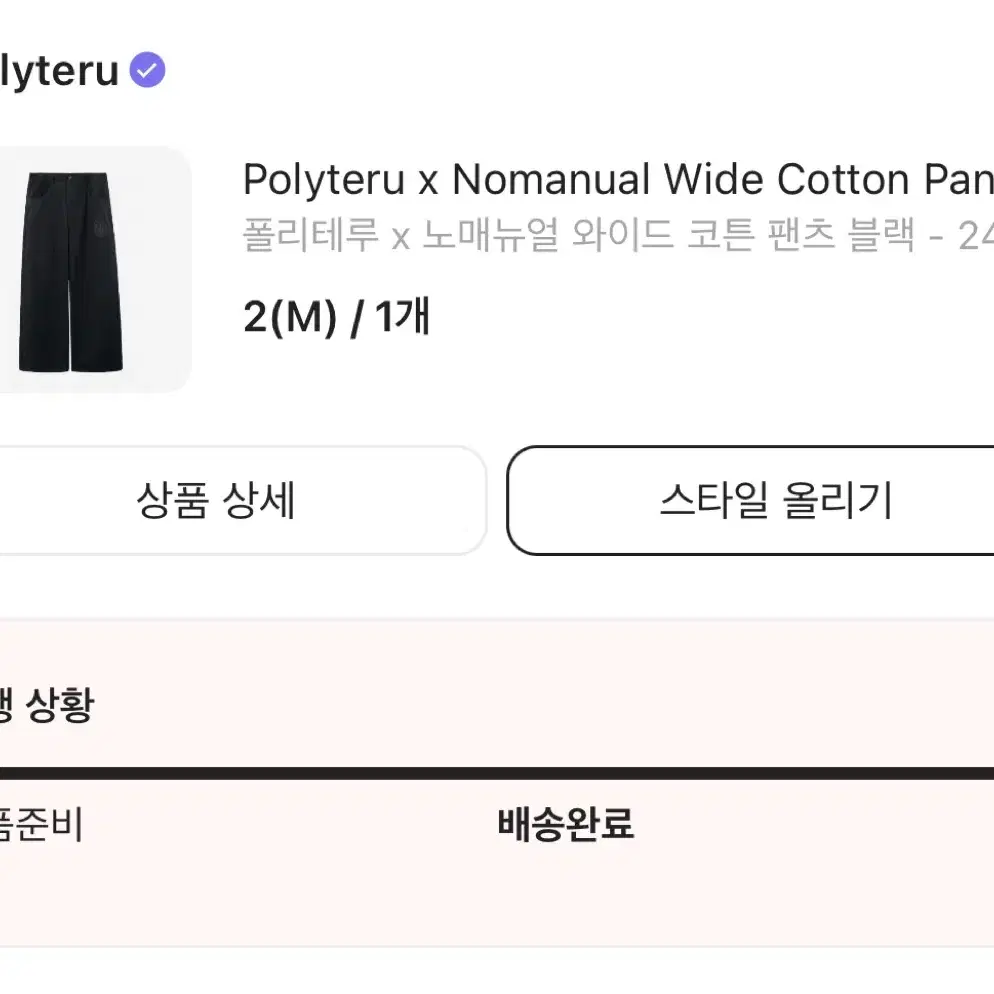Click the 진행 상황 progress heading
Screen dimensions: 994x994
click(47, 705)
